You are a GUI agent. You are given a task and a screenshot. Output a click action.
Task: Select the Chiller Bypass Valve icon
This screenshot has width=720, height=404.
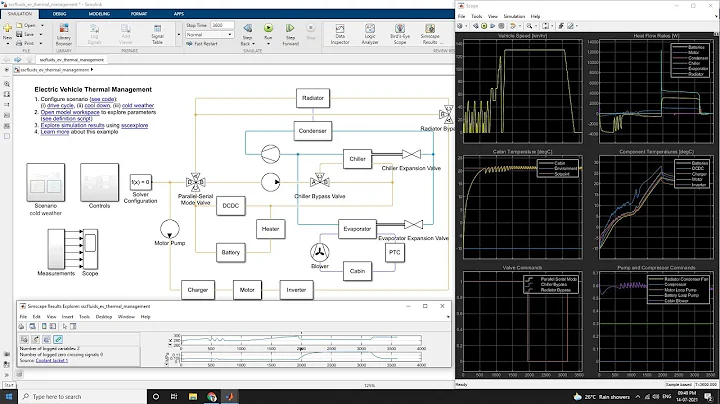click(320, 181)
